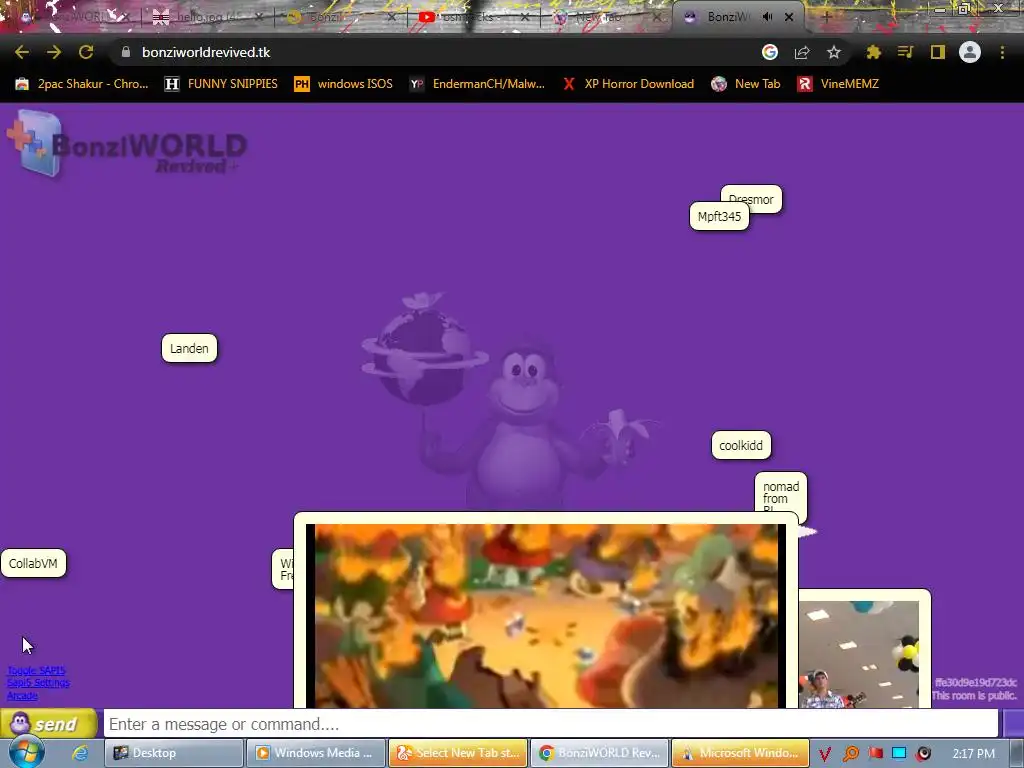Switch to the hellojpg tab
This screenshot has width=1024, height=768.
tap(206, 17)
